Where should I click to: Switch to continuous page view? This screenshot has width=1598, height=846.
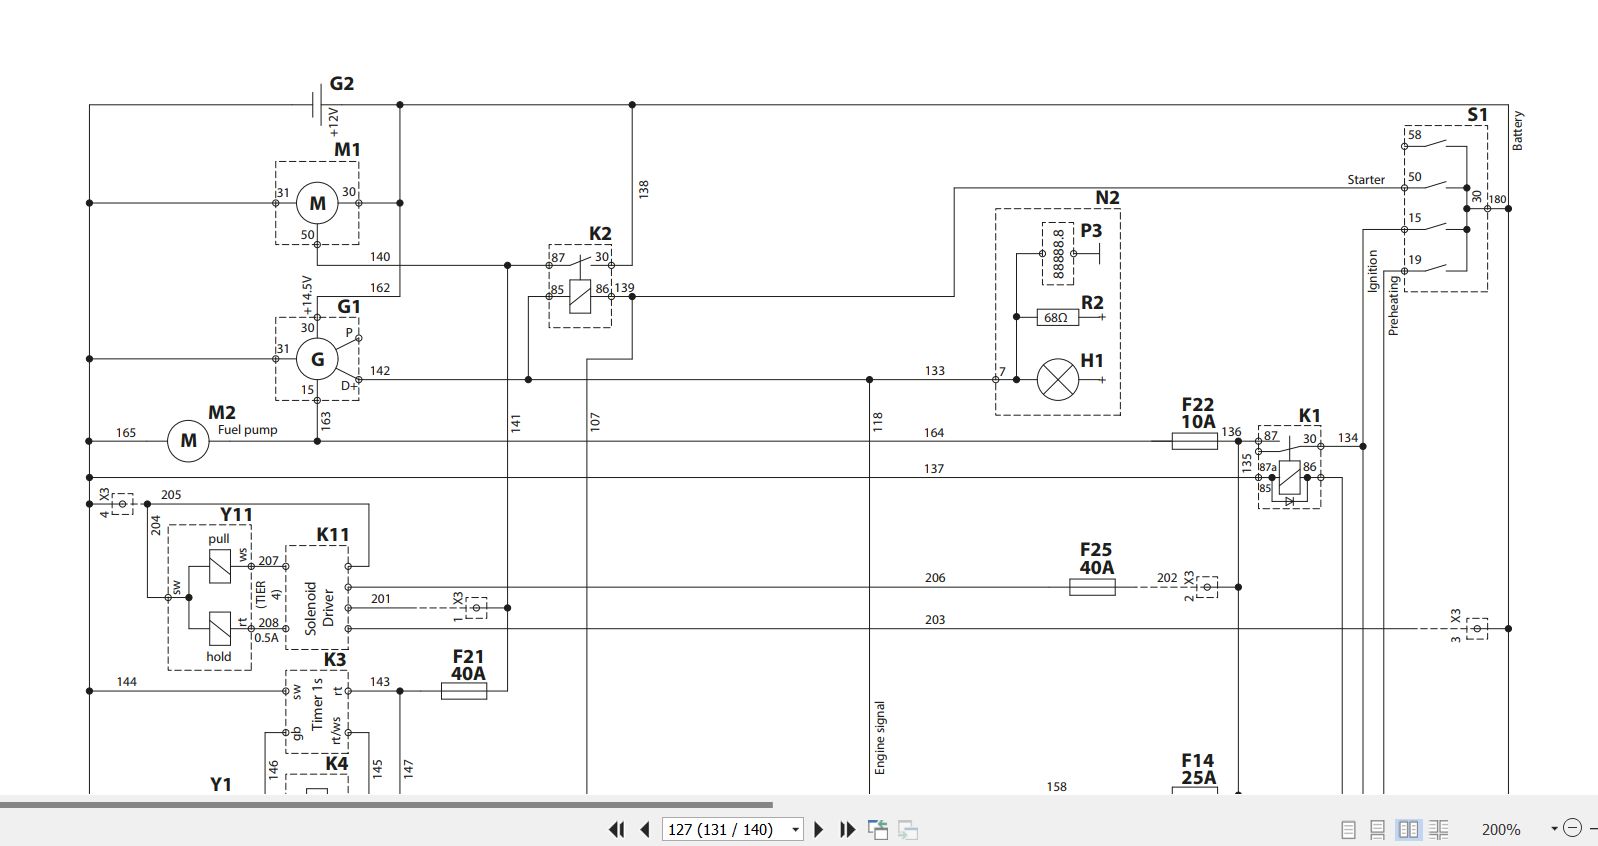[x=1377, y=829]
